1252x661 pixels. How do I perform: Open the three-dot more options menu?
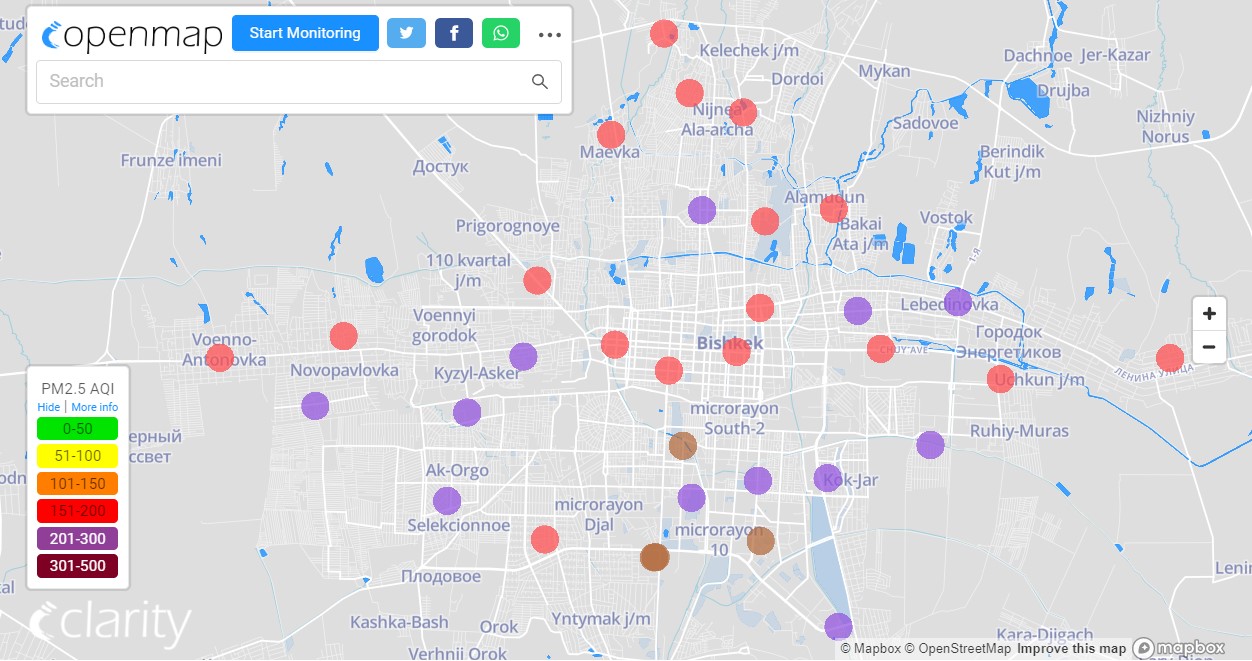549,34
